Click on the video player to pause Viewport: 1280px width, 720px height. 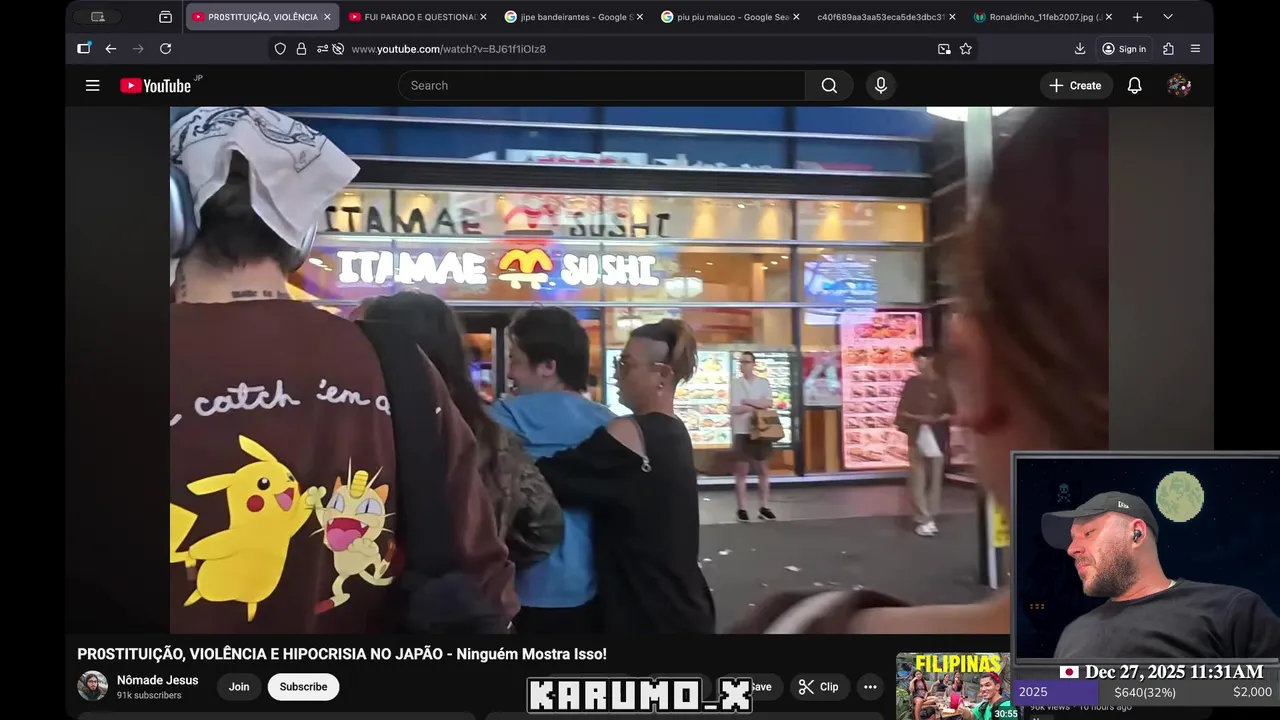tap(639, 370)
